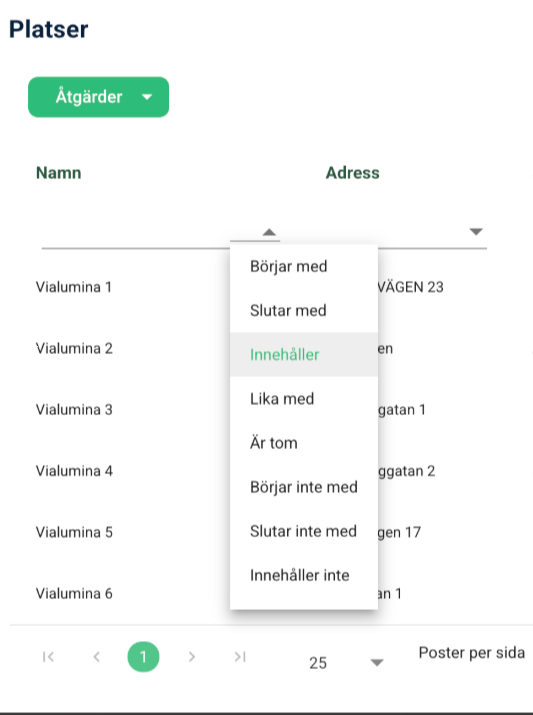The image size is (533, 715).
Task: Sort by the Namn column header
Action: pyautogui.click(x=59, y=173)
